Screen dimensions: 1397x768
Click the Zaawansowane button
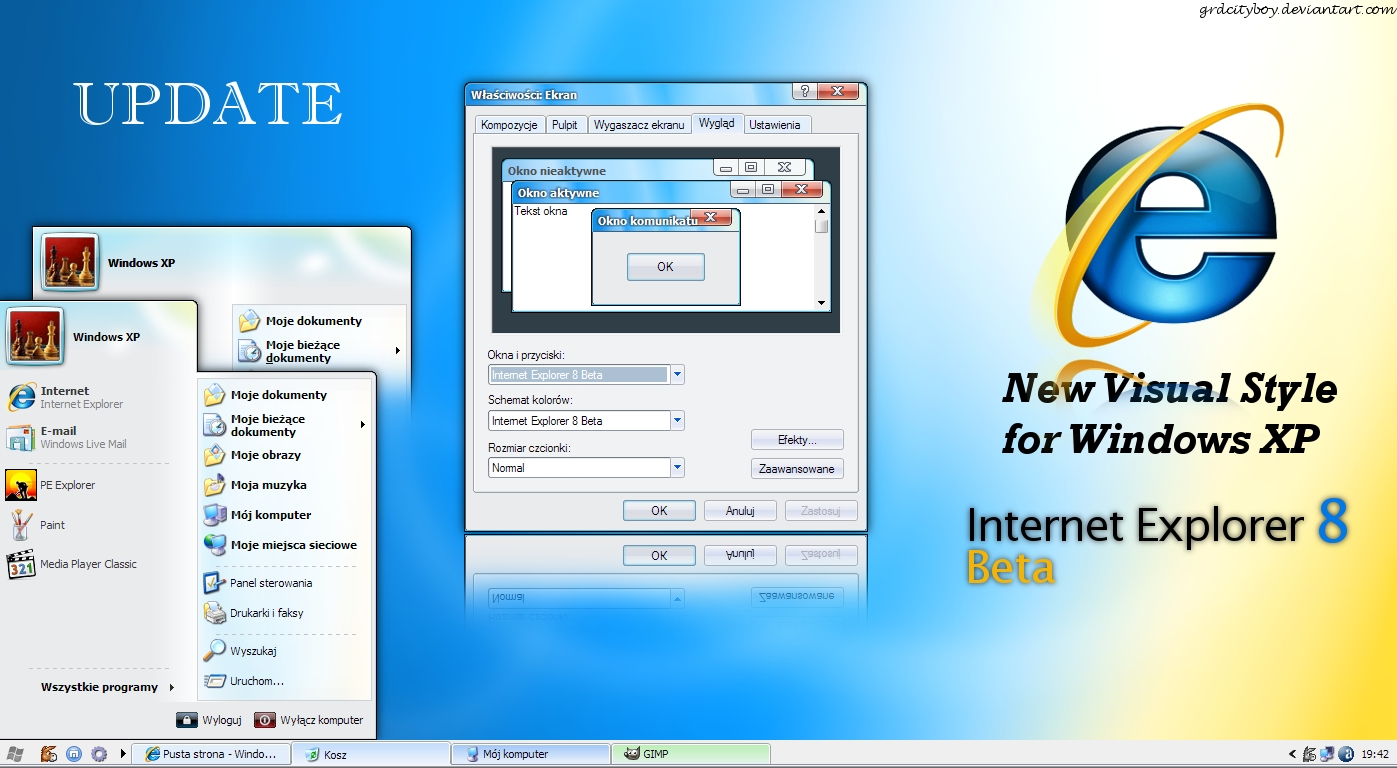[x=797, y=469]
